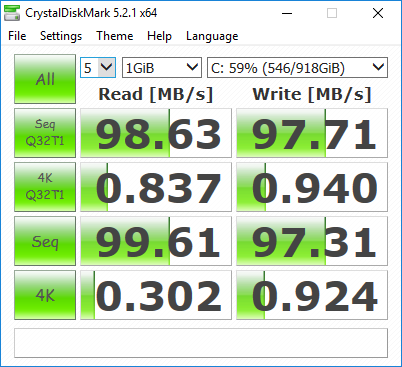Click the Seq Q32T1 write result 97.71
This screenshot has height=367, width=402.
312,133
